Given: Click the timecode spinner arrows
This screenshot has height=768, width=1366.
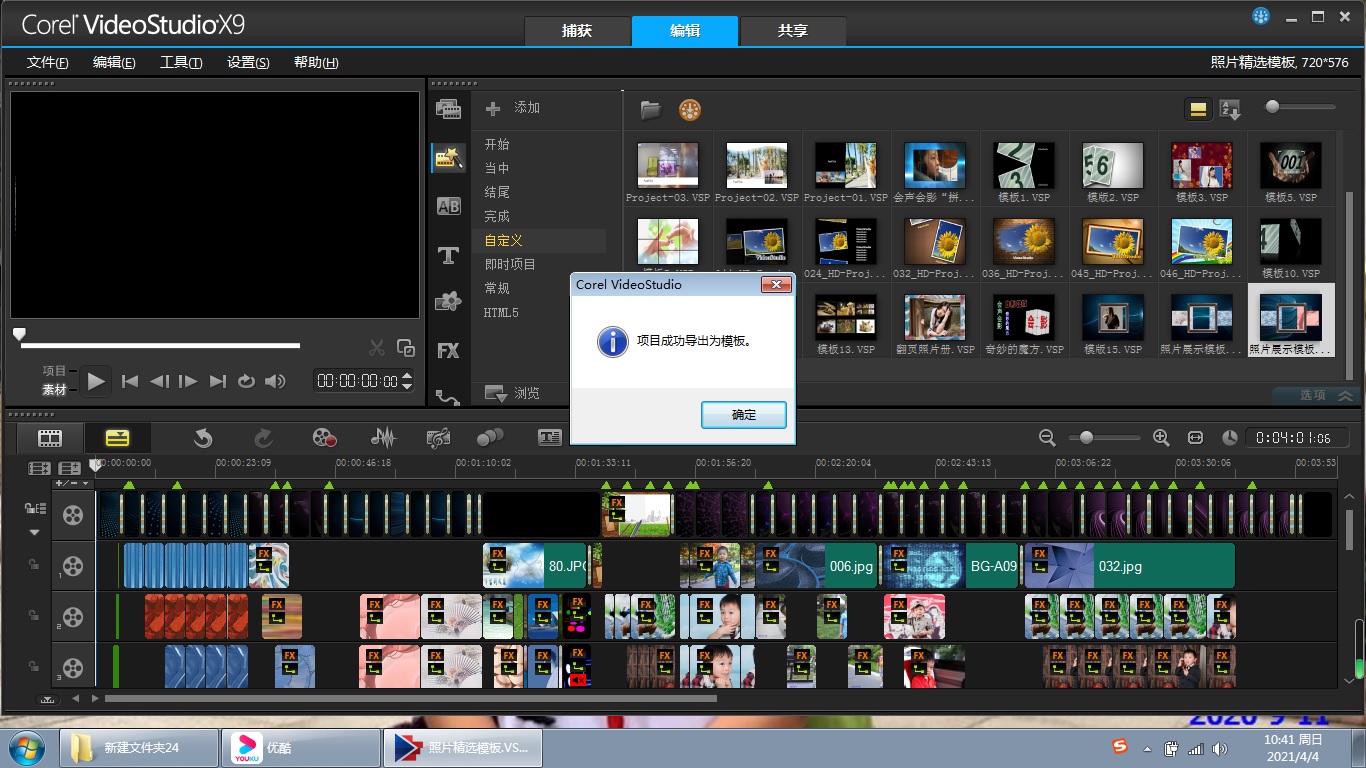Looking at the screenshot, I should 407,381.
